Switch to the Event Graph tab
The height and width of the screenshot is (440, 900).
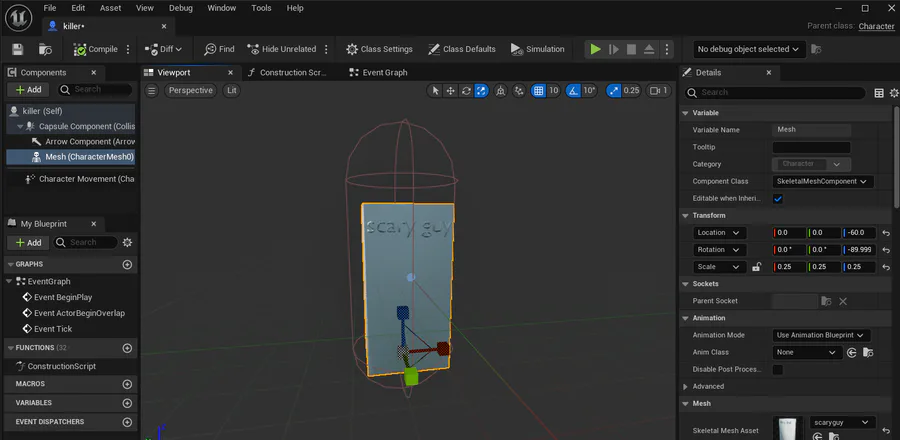click(379, 73)
